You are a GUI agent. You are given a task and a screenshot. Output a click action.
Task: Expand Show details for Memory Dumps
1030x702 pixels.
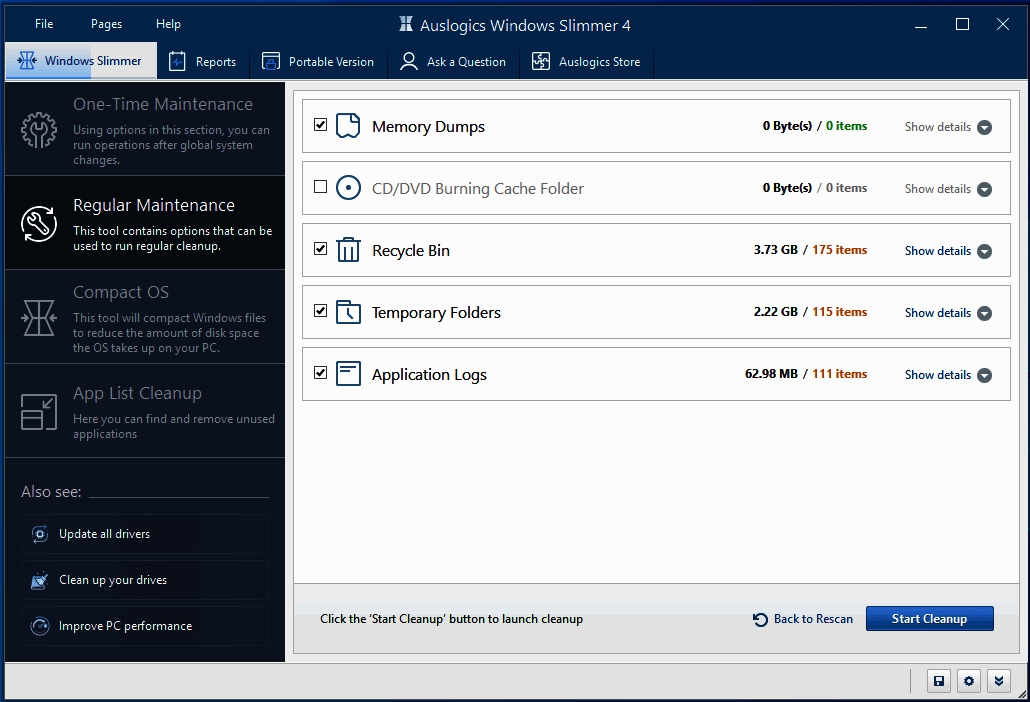[947, 127]
